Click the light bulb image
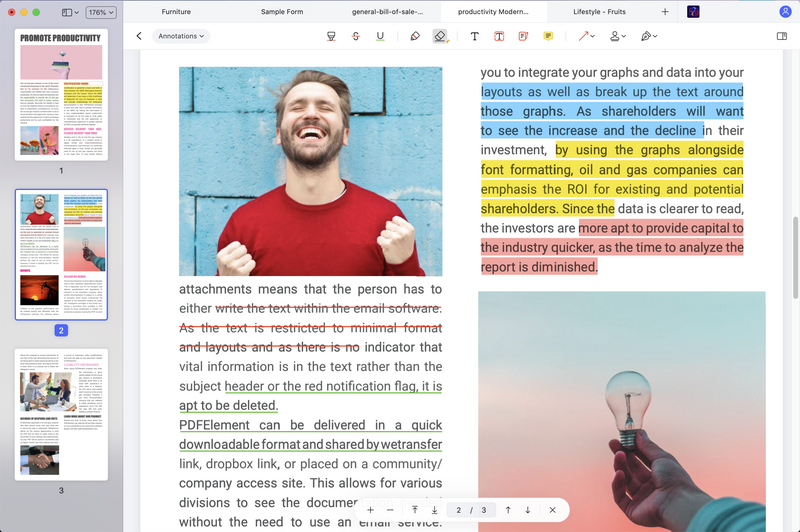800x532 pixels. [x=621, y=412]
